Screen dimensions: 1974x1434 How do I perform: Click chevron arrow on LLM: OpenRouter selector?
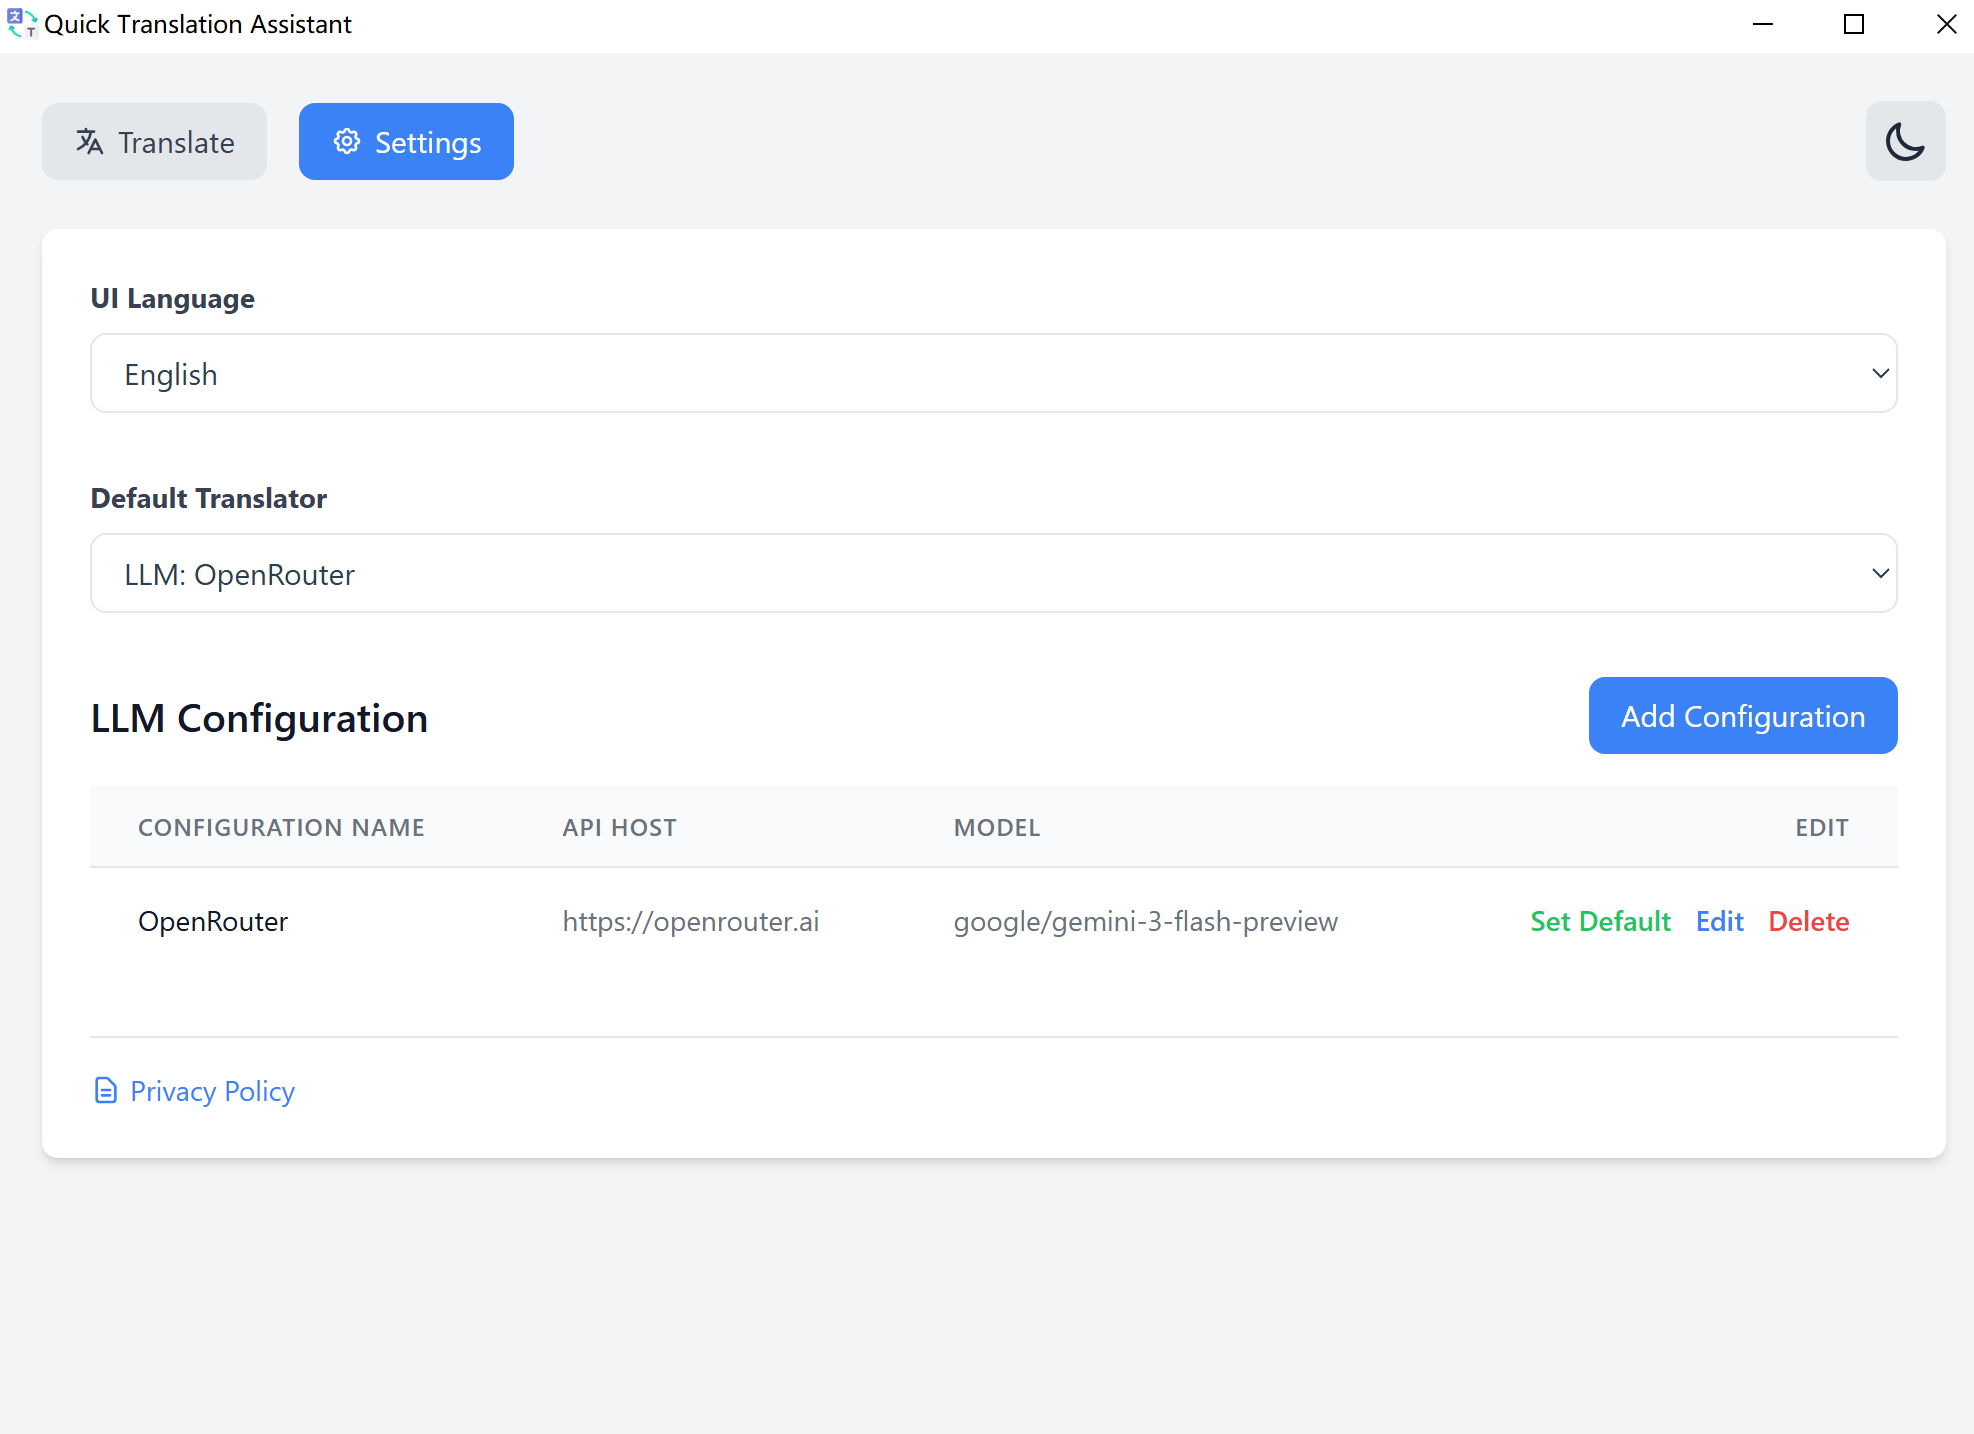[x=1880, y=573]
